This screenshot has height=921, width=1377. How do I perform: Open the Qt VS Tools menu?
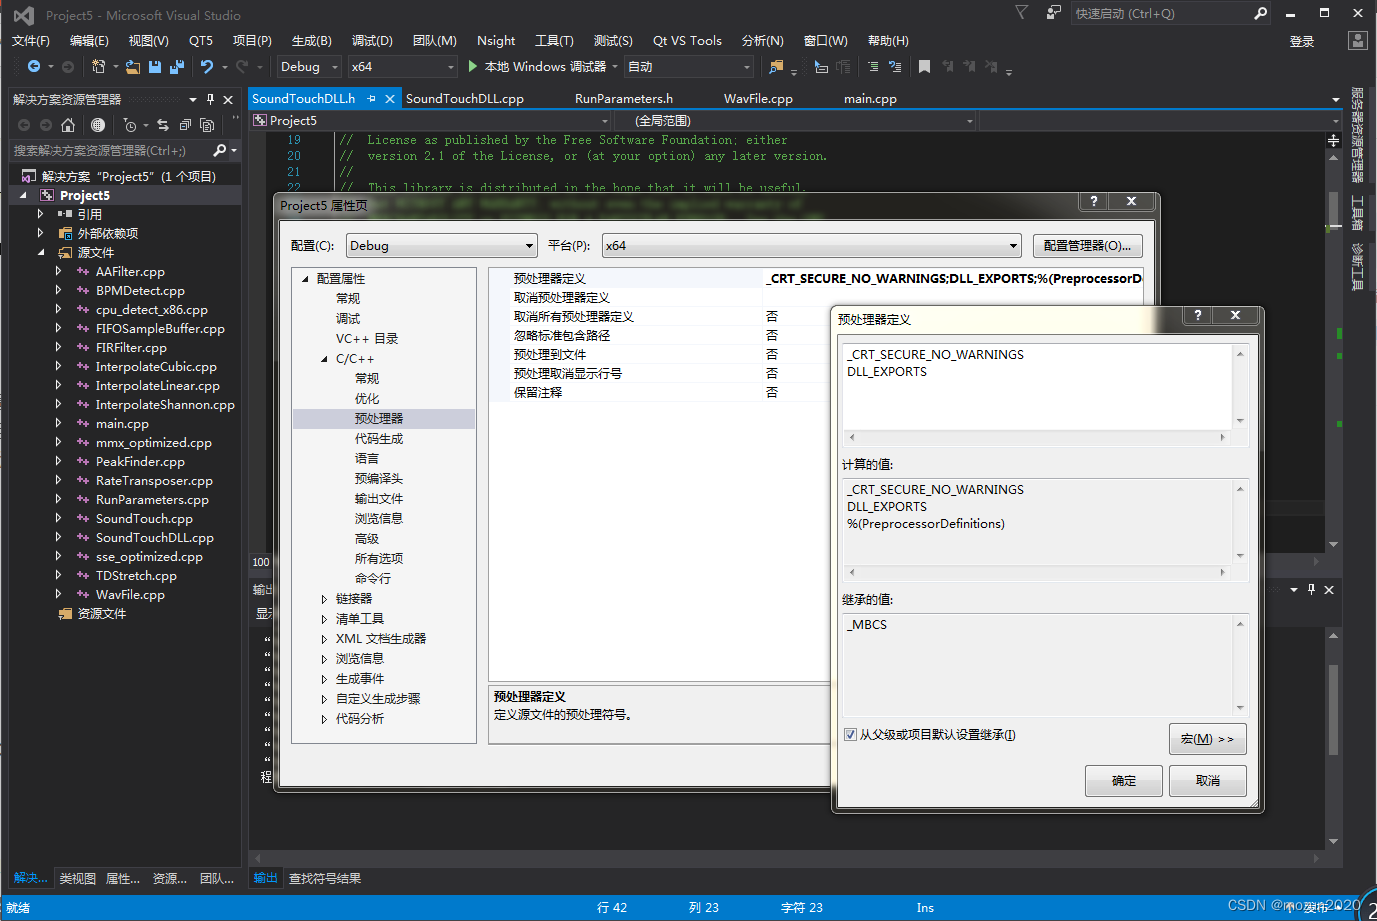point(687,41)
